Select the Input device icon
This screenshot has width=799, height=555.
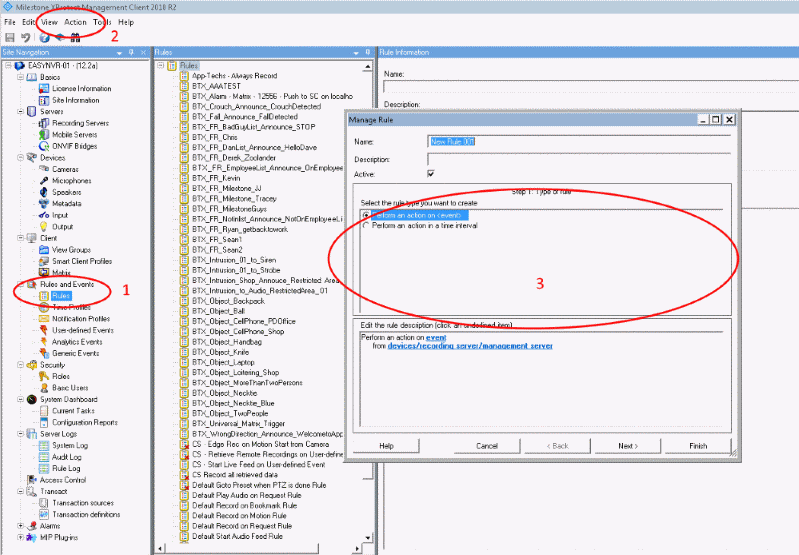pyautogui.click(x=44, y=215)
